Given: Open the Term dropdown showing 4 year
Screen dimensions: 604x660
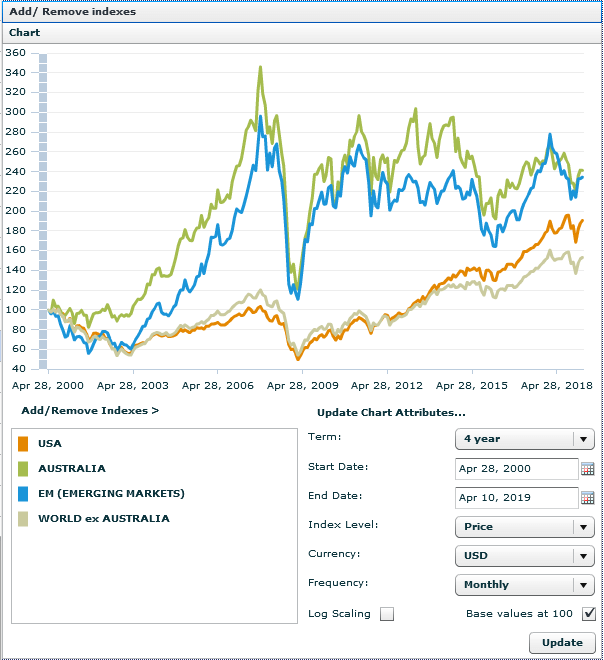Looking at the screenshot, I should pos(524,439).
